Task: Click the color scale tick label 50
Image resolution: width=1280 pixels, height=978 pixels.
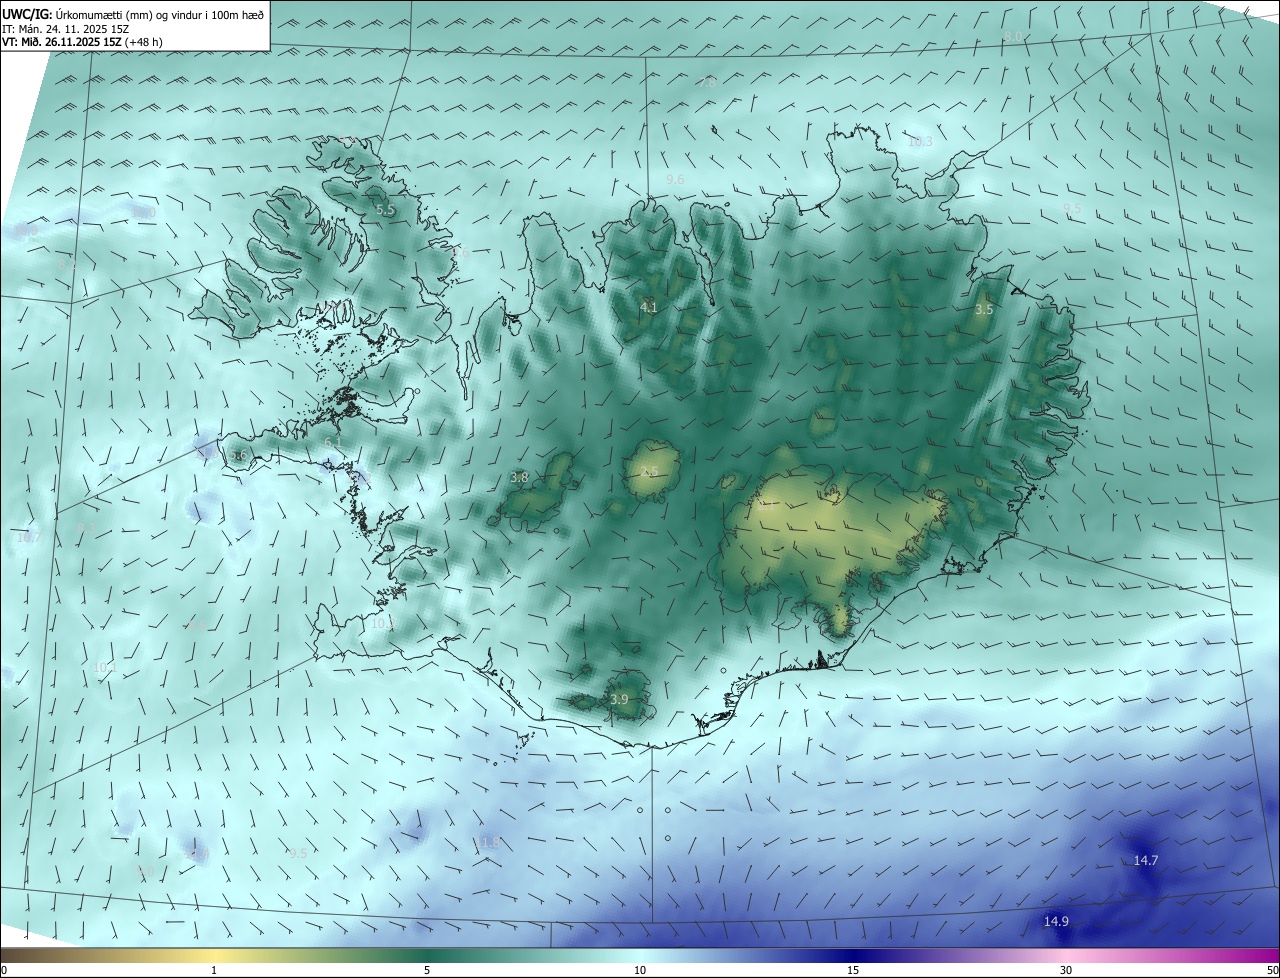Action: 1272,970
